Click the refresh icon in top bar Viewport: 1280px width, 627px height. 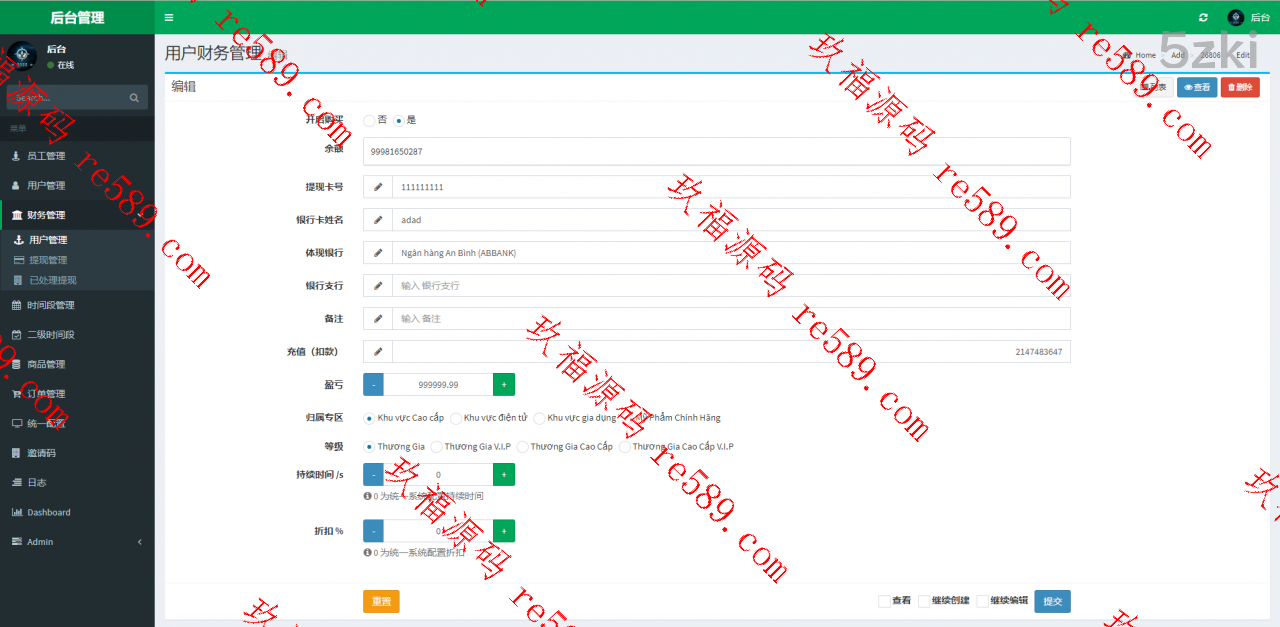[1203, 17]
